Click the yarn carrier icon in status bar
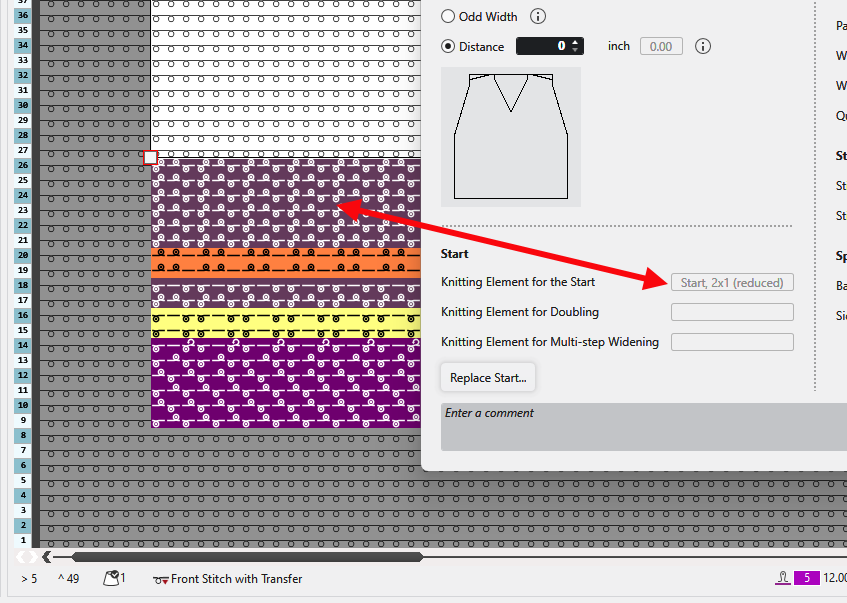The height and width of the screenshot is (603, 847). point(111,578)
